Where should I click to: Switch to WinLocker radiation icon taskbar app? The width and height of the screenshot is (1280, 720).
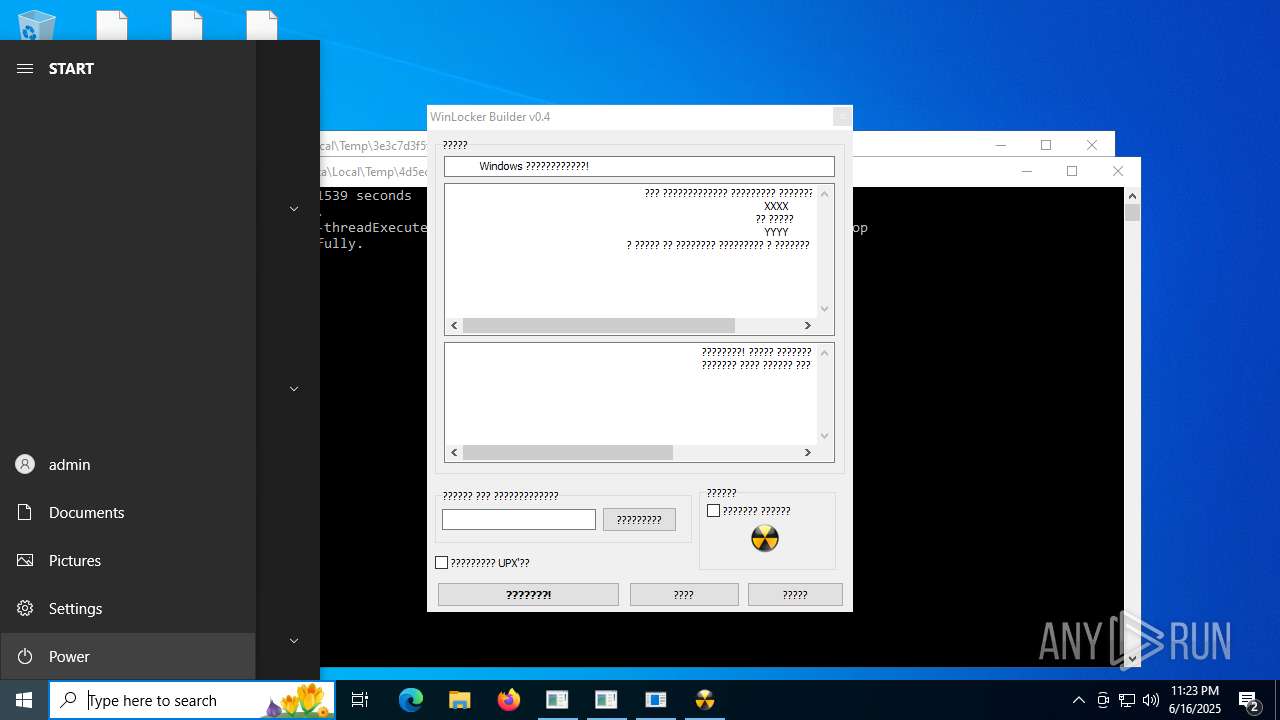pyautogui.click(x=705, y=700)
